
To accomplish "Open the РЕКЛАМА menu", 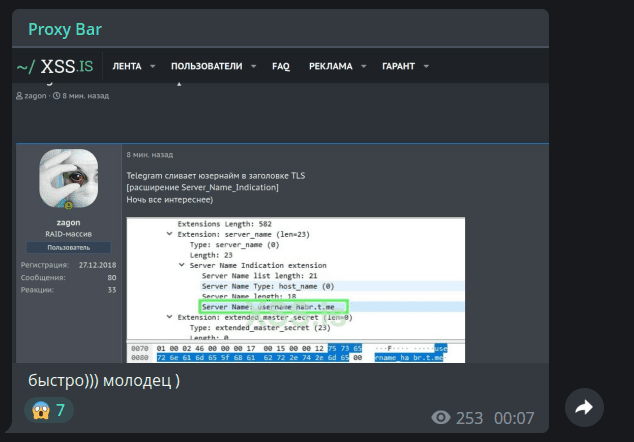I will click(330, 66).
